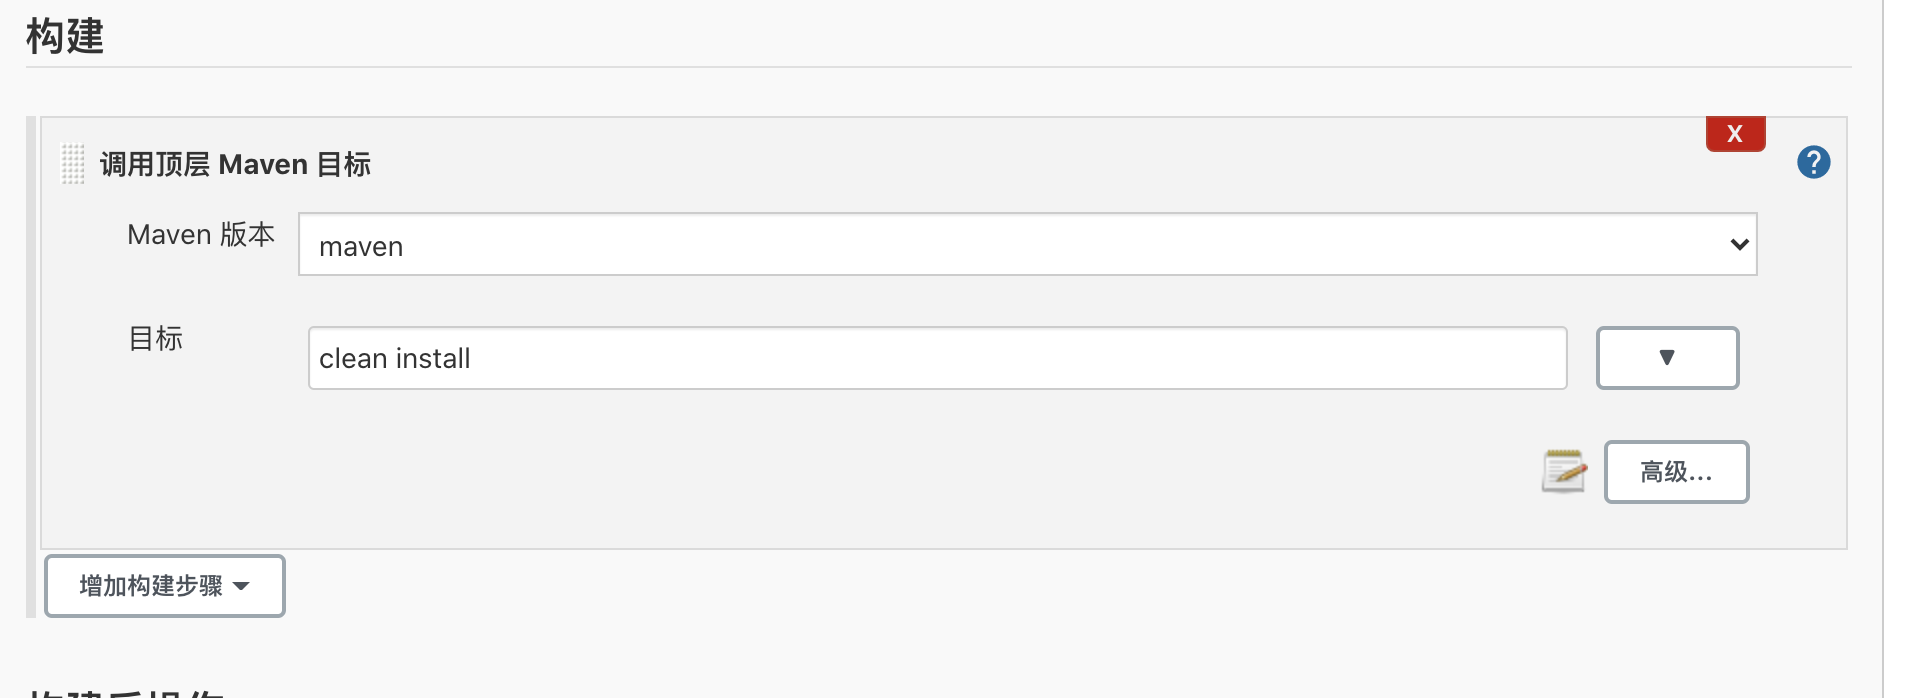This screenshot has width=1928, height=698.
Task: Click the 高级... button
Action: (x=1676, y=472)
